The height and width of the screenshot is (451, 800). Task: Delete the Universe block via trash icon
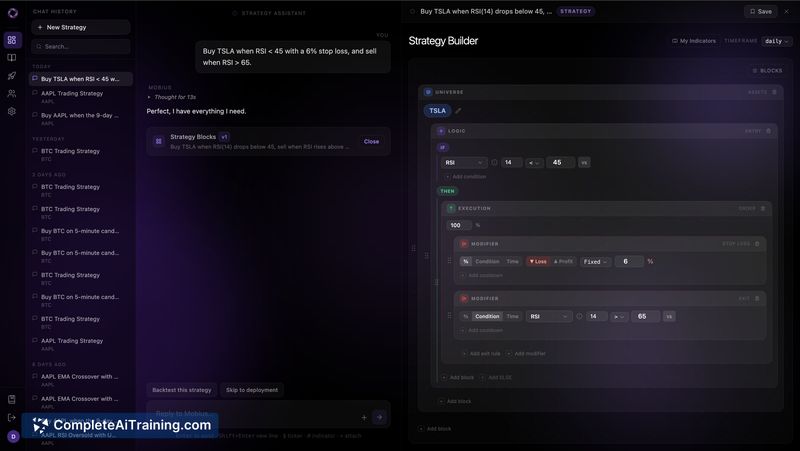tap(774, 92)
